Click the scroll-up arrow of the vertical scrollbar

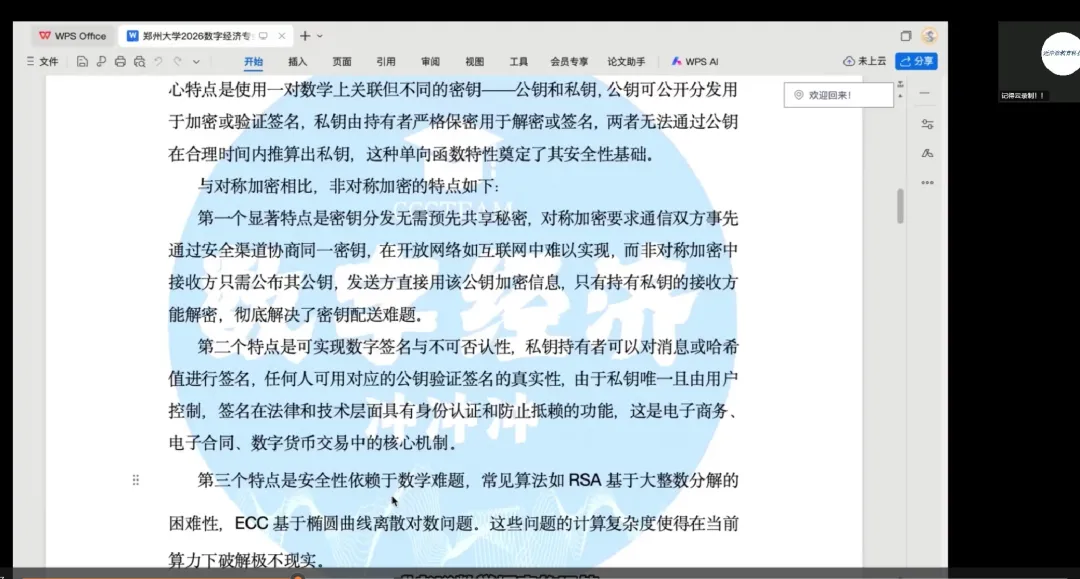(900, 96)
